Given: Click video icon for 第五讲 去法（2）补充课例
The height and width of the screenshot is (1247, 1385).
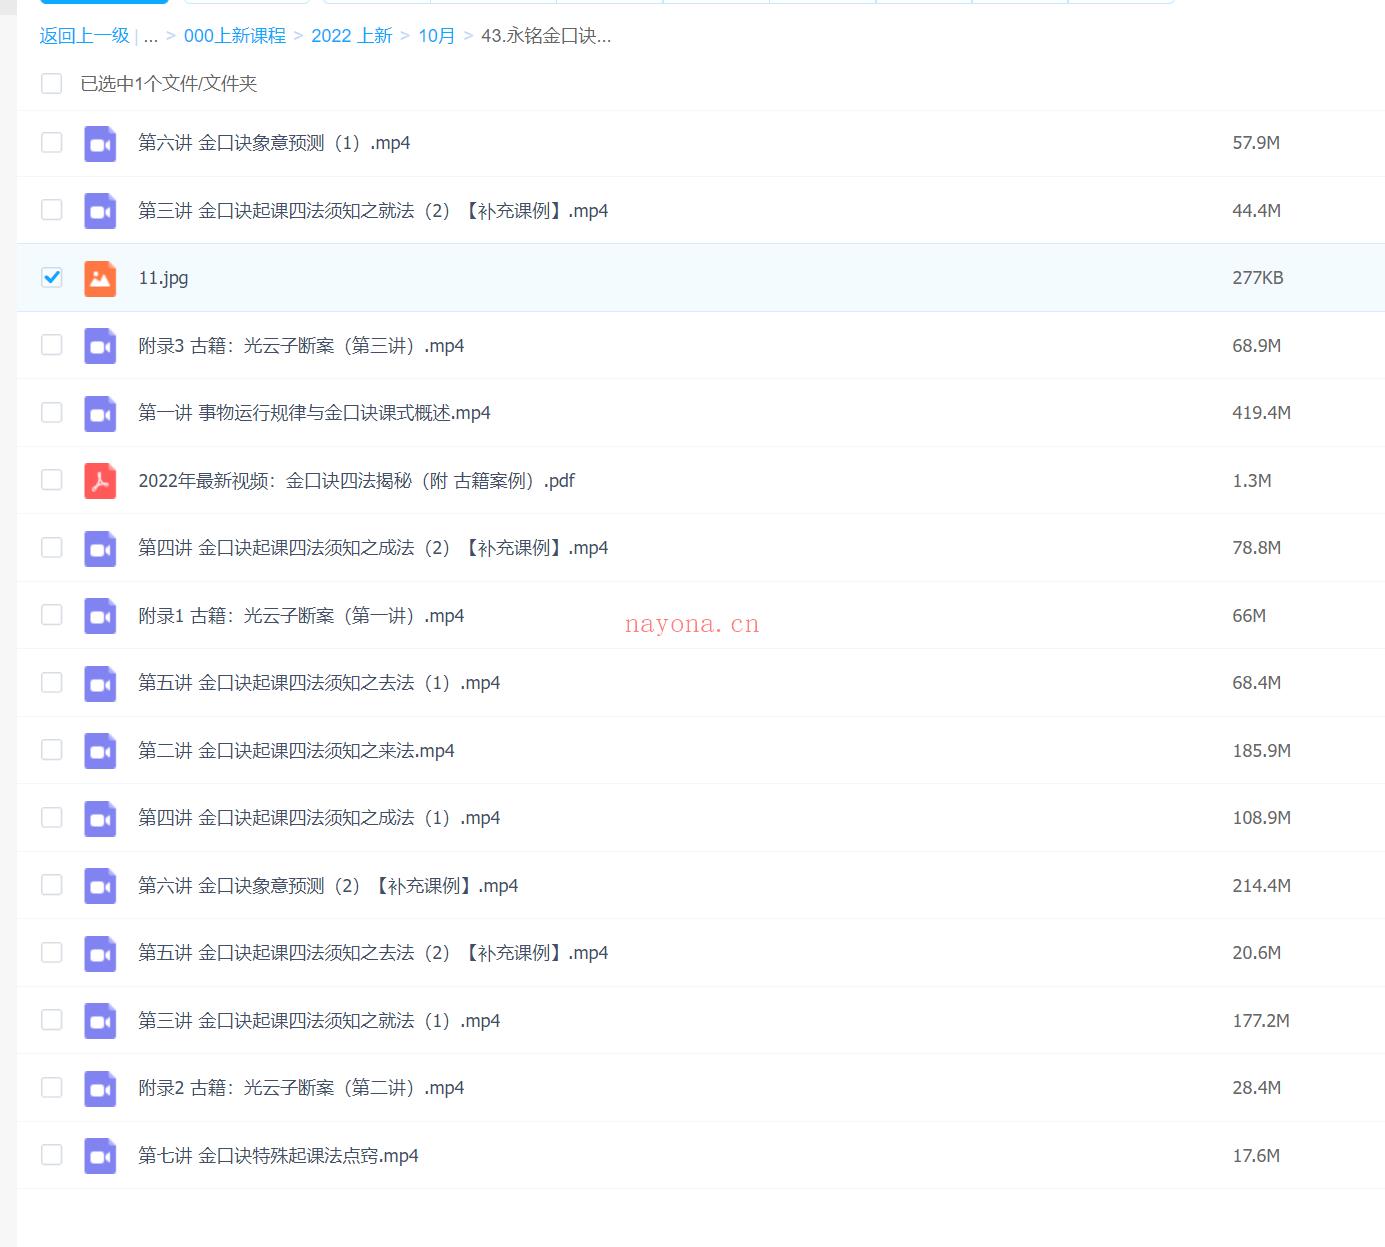Looking at the screenshot, I should pyautogui.click(x=100, y=953).
